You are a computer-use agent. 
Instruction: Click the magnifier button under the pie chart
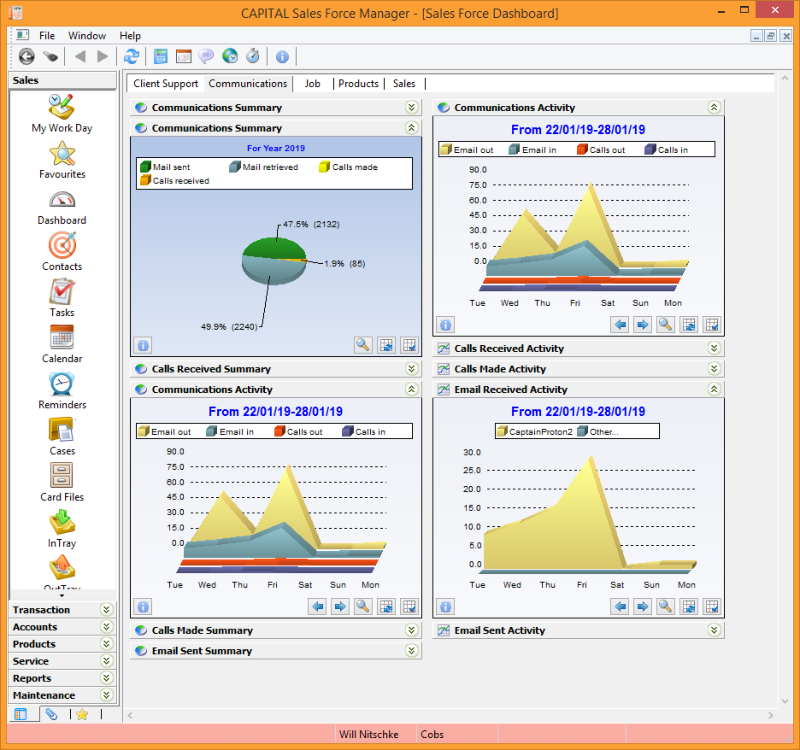point(363,345)
